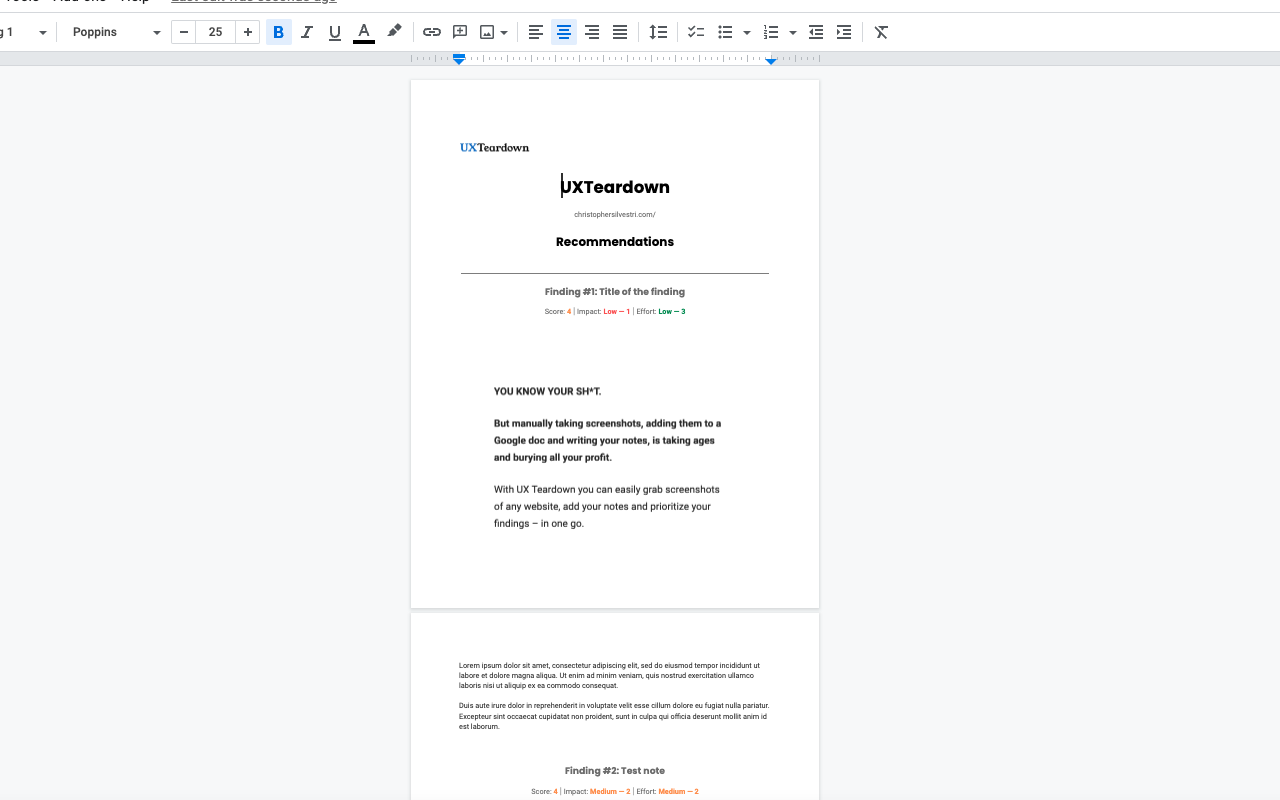Click the 'Finding #2: Test note' heading

pyautogui.click(x=615, y=771)
